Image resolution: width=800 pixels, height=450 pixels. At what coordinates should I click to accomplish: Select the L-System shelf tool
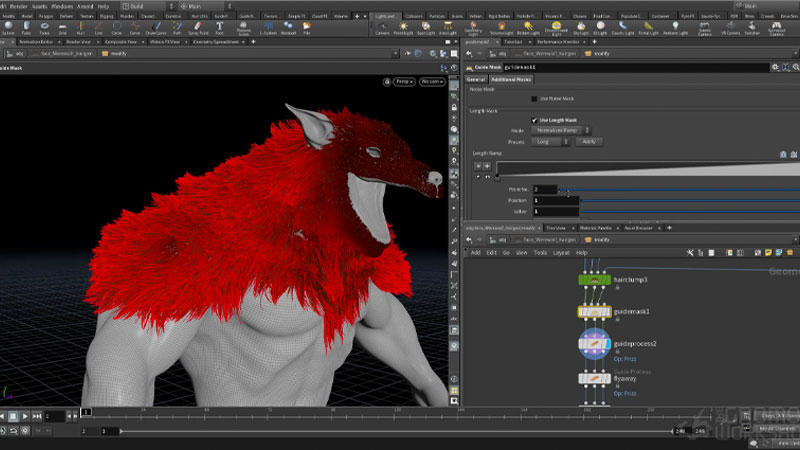[x=268, y=28]
